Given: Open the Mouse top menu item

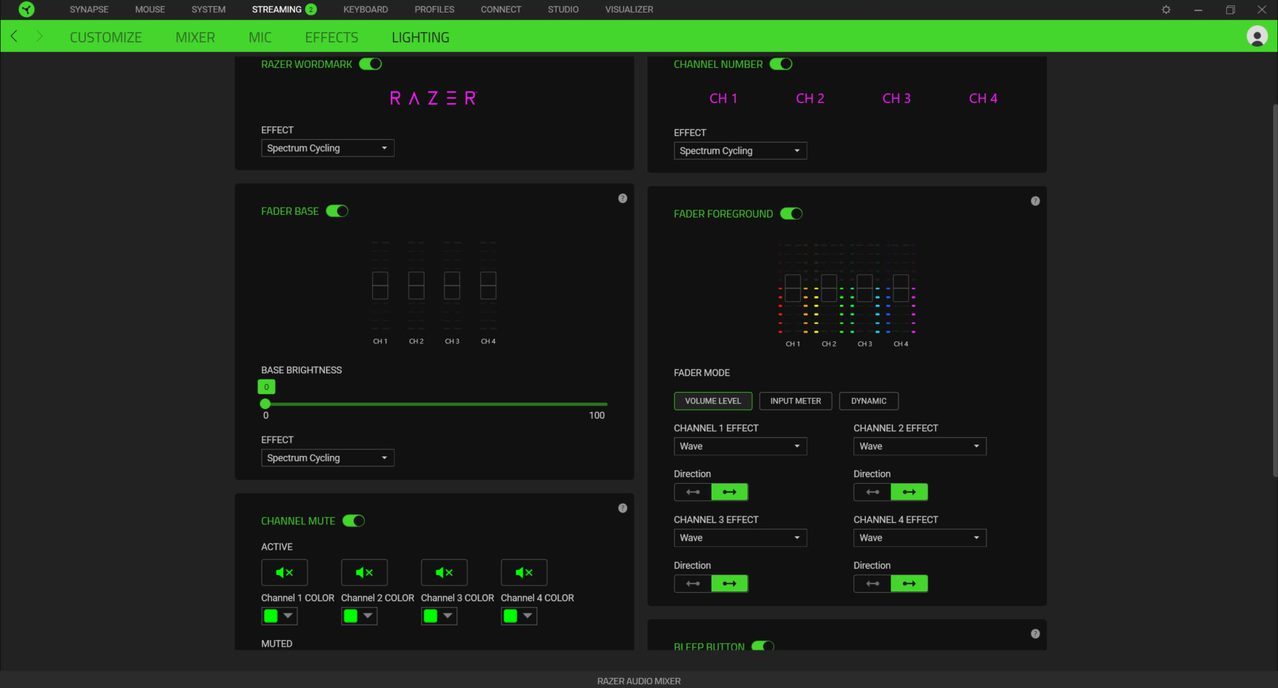Looking at the screenshot, I should point(150,9).
